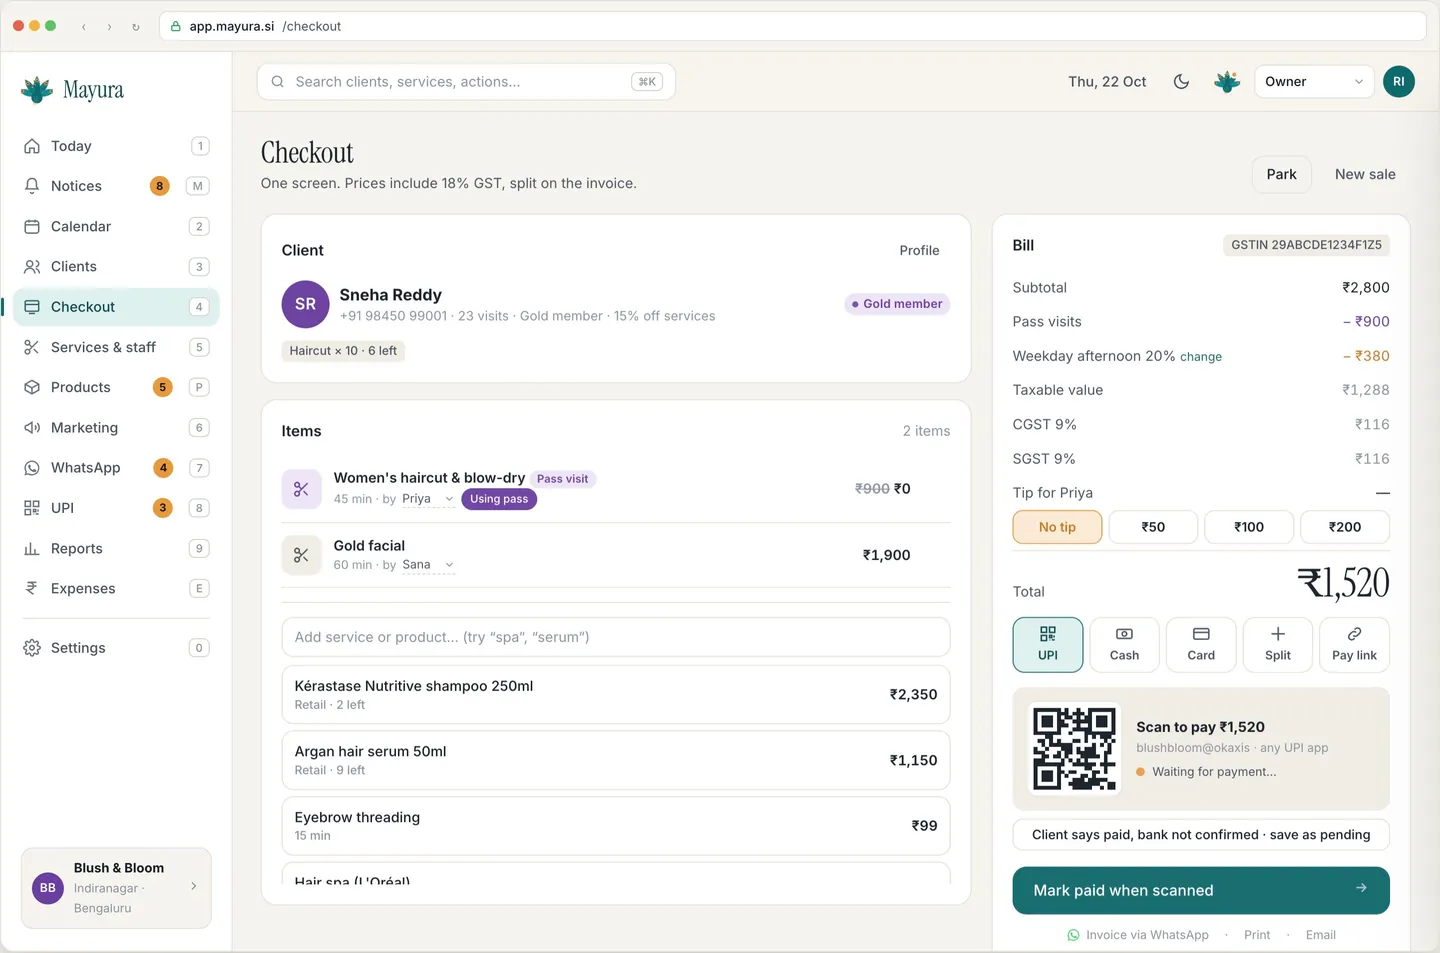Go to Services & staff
The image size is (1440, 953).
pyautogui.click(x=116, y=347)
